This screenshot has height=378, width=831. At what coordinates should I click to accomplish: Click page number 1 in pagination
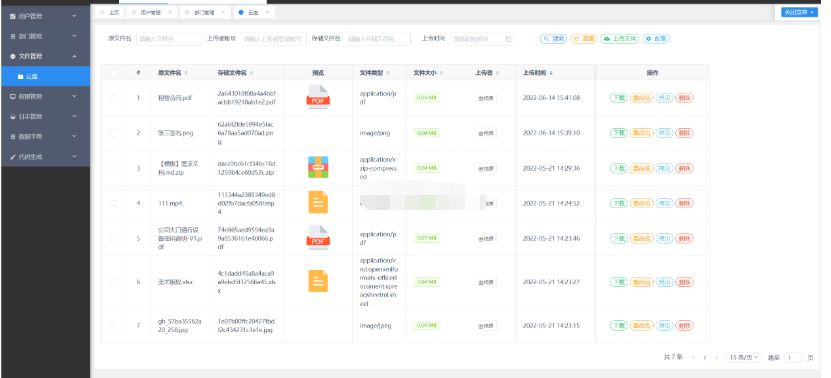705,358
